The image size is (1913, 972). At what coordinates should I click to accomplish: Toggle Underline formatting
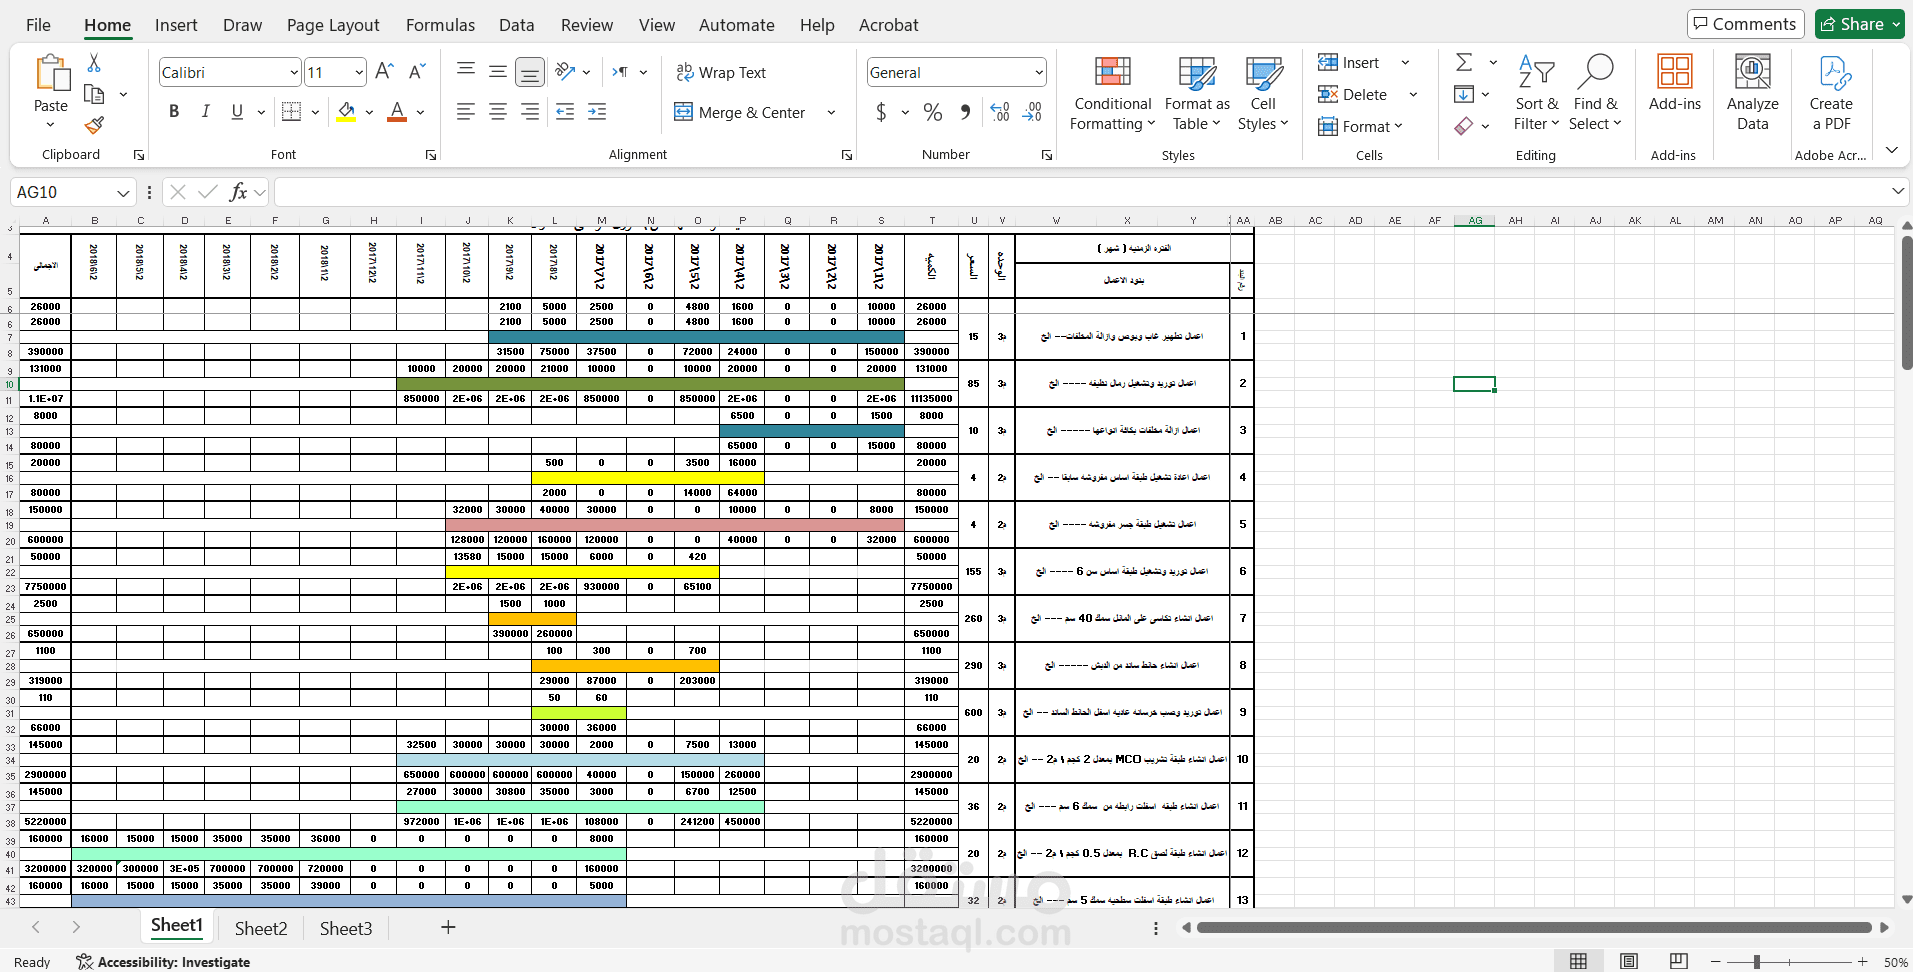[x=237, y=112]
